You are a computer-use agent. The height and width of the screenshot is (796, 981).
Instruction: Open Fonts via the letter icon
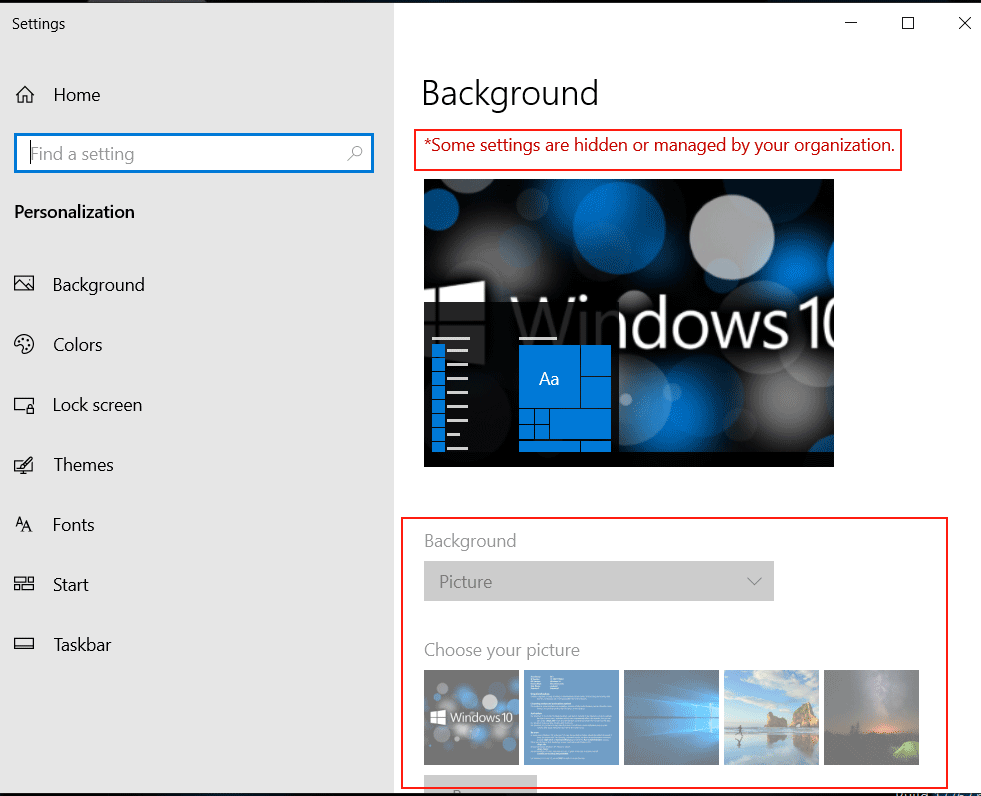pyautogui.click(x=25, y=525)
